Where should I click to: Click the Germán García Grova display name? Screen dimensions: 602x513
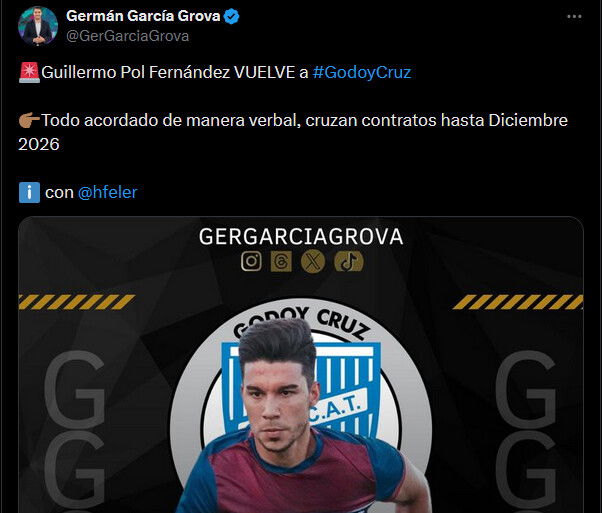point(143,16)
